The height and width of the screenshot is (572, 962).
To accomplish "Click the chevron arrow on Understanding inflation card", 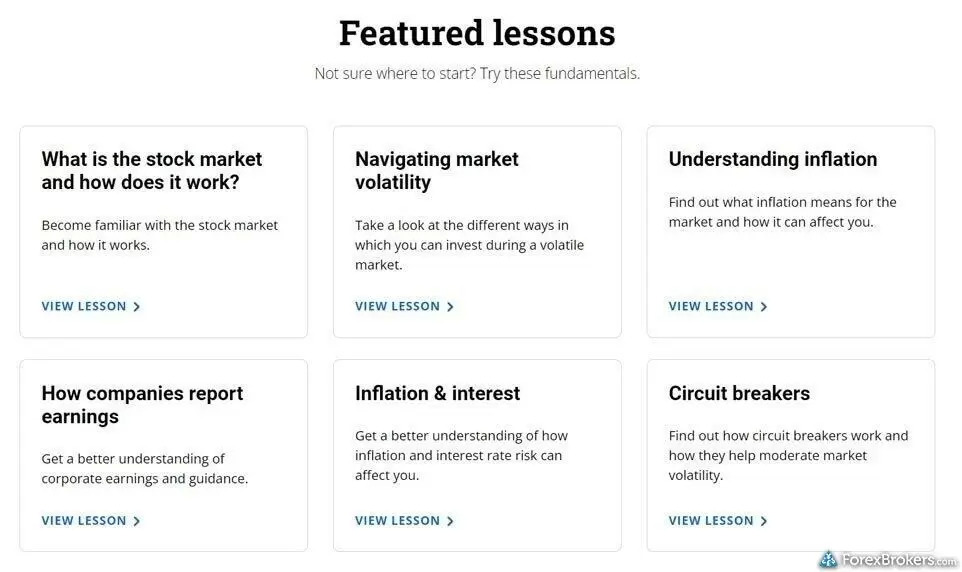I will pyautogui.click(x=763, y=306).
